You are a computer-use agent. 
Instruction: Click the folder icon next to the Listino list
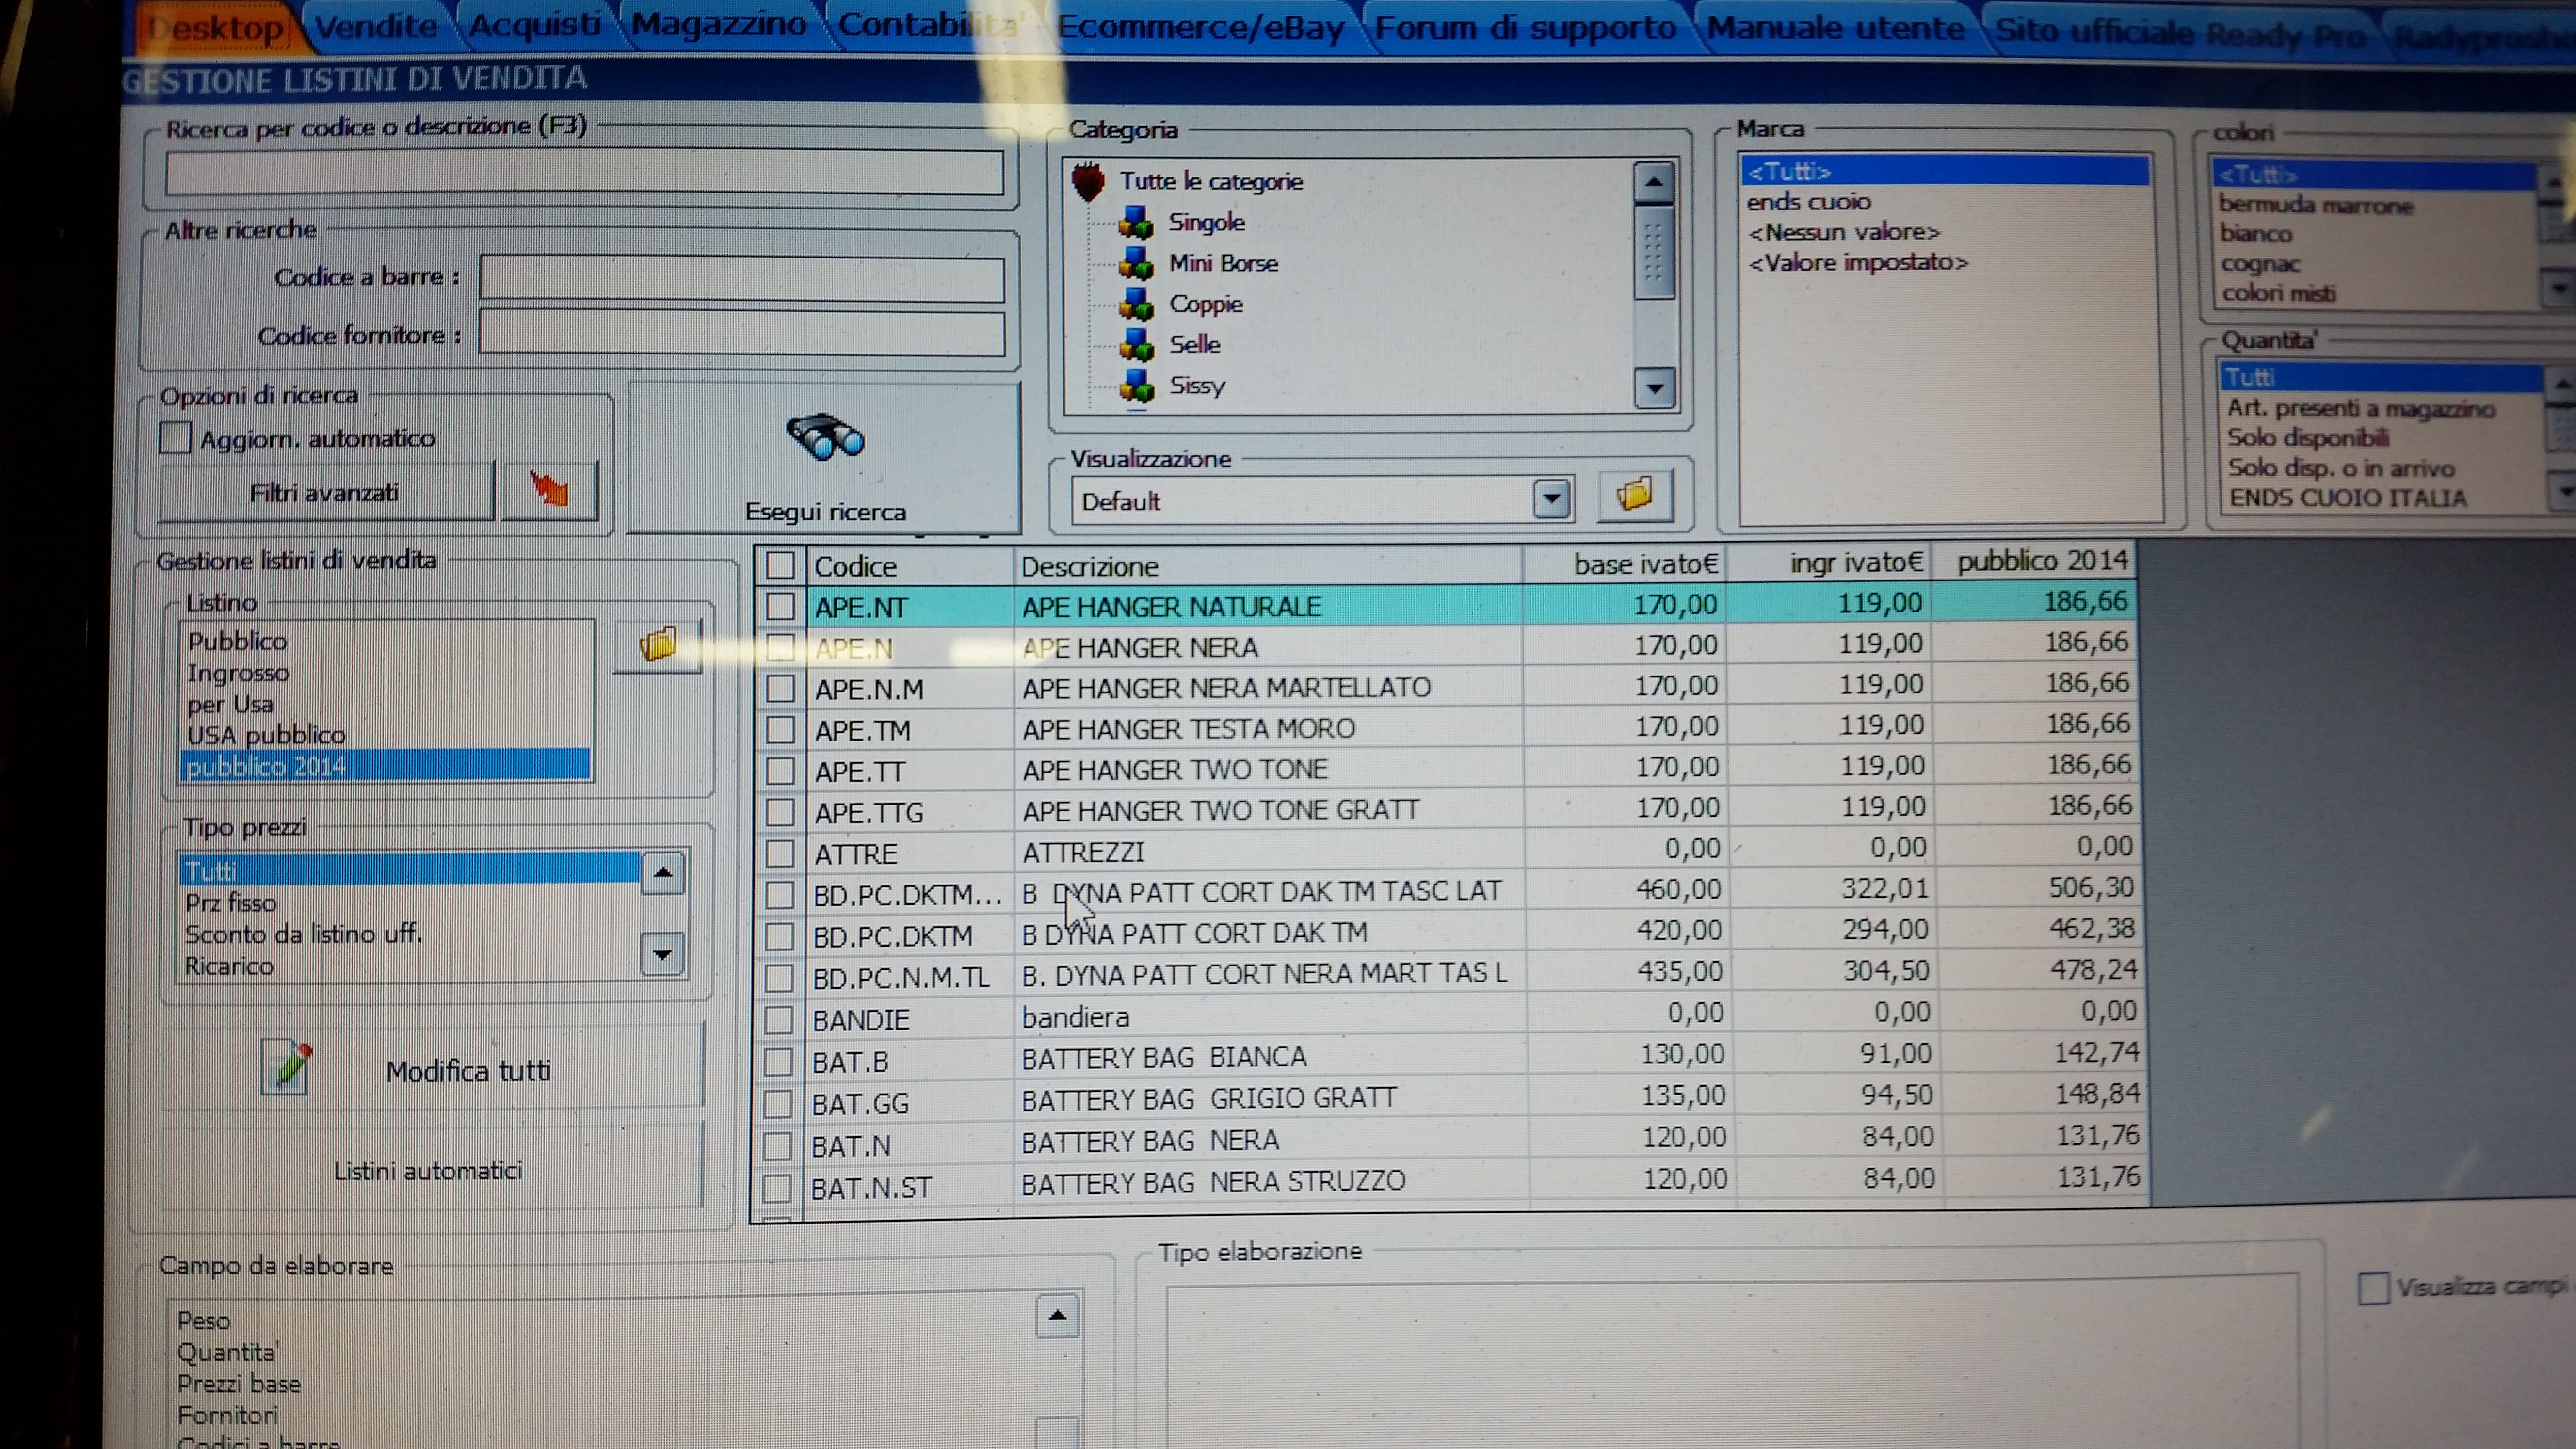click(x=658, y=644)
